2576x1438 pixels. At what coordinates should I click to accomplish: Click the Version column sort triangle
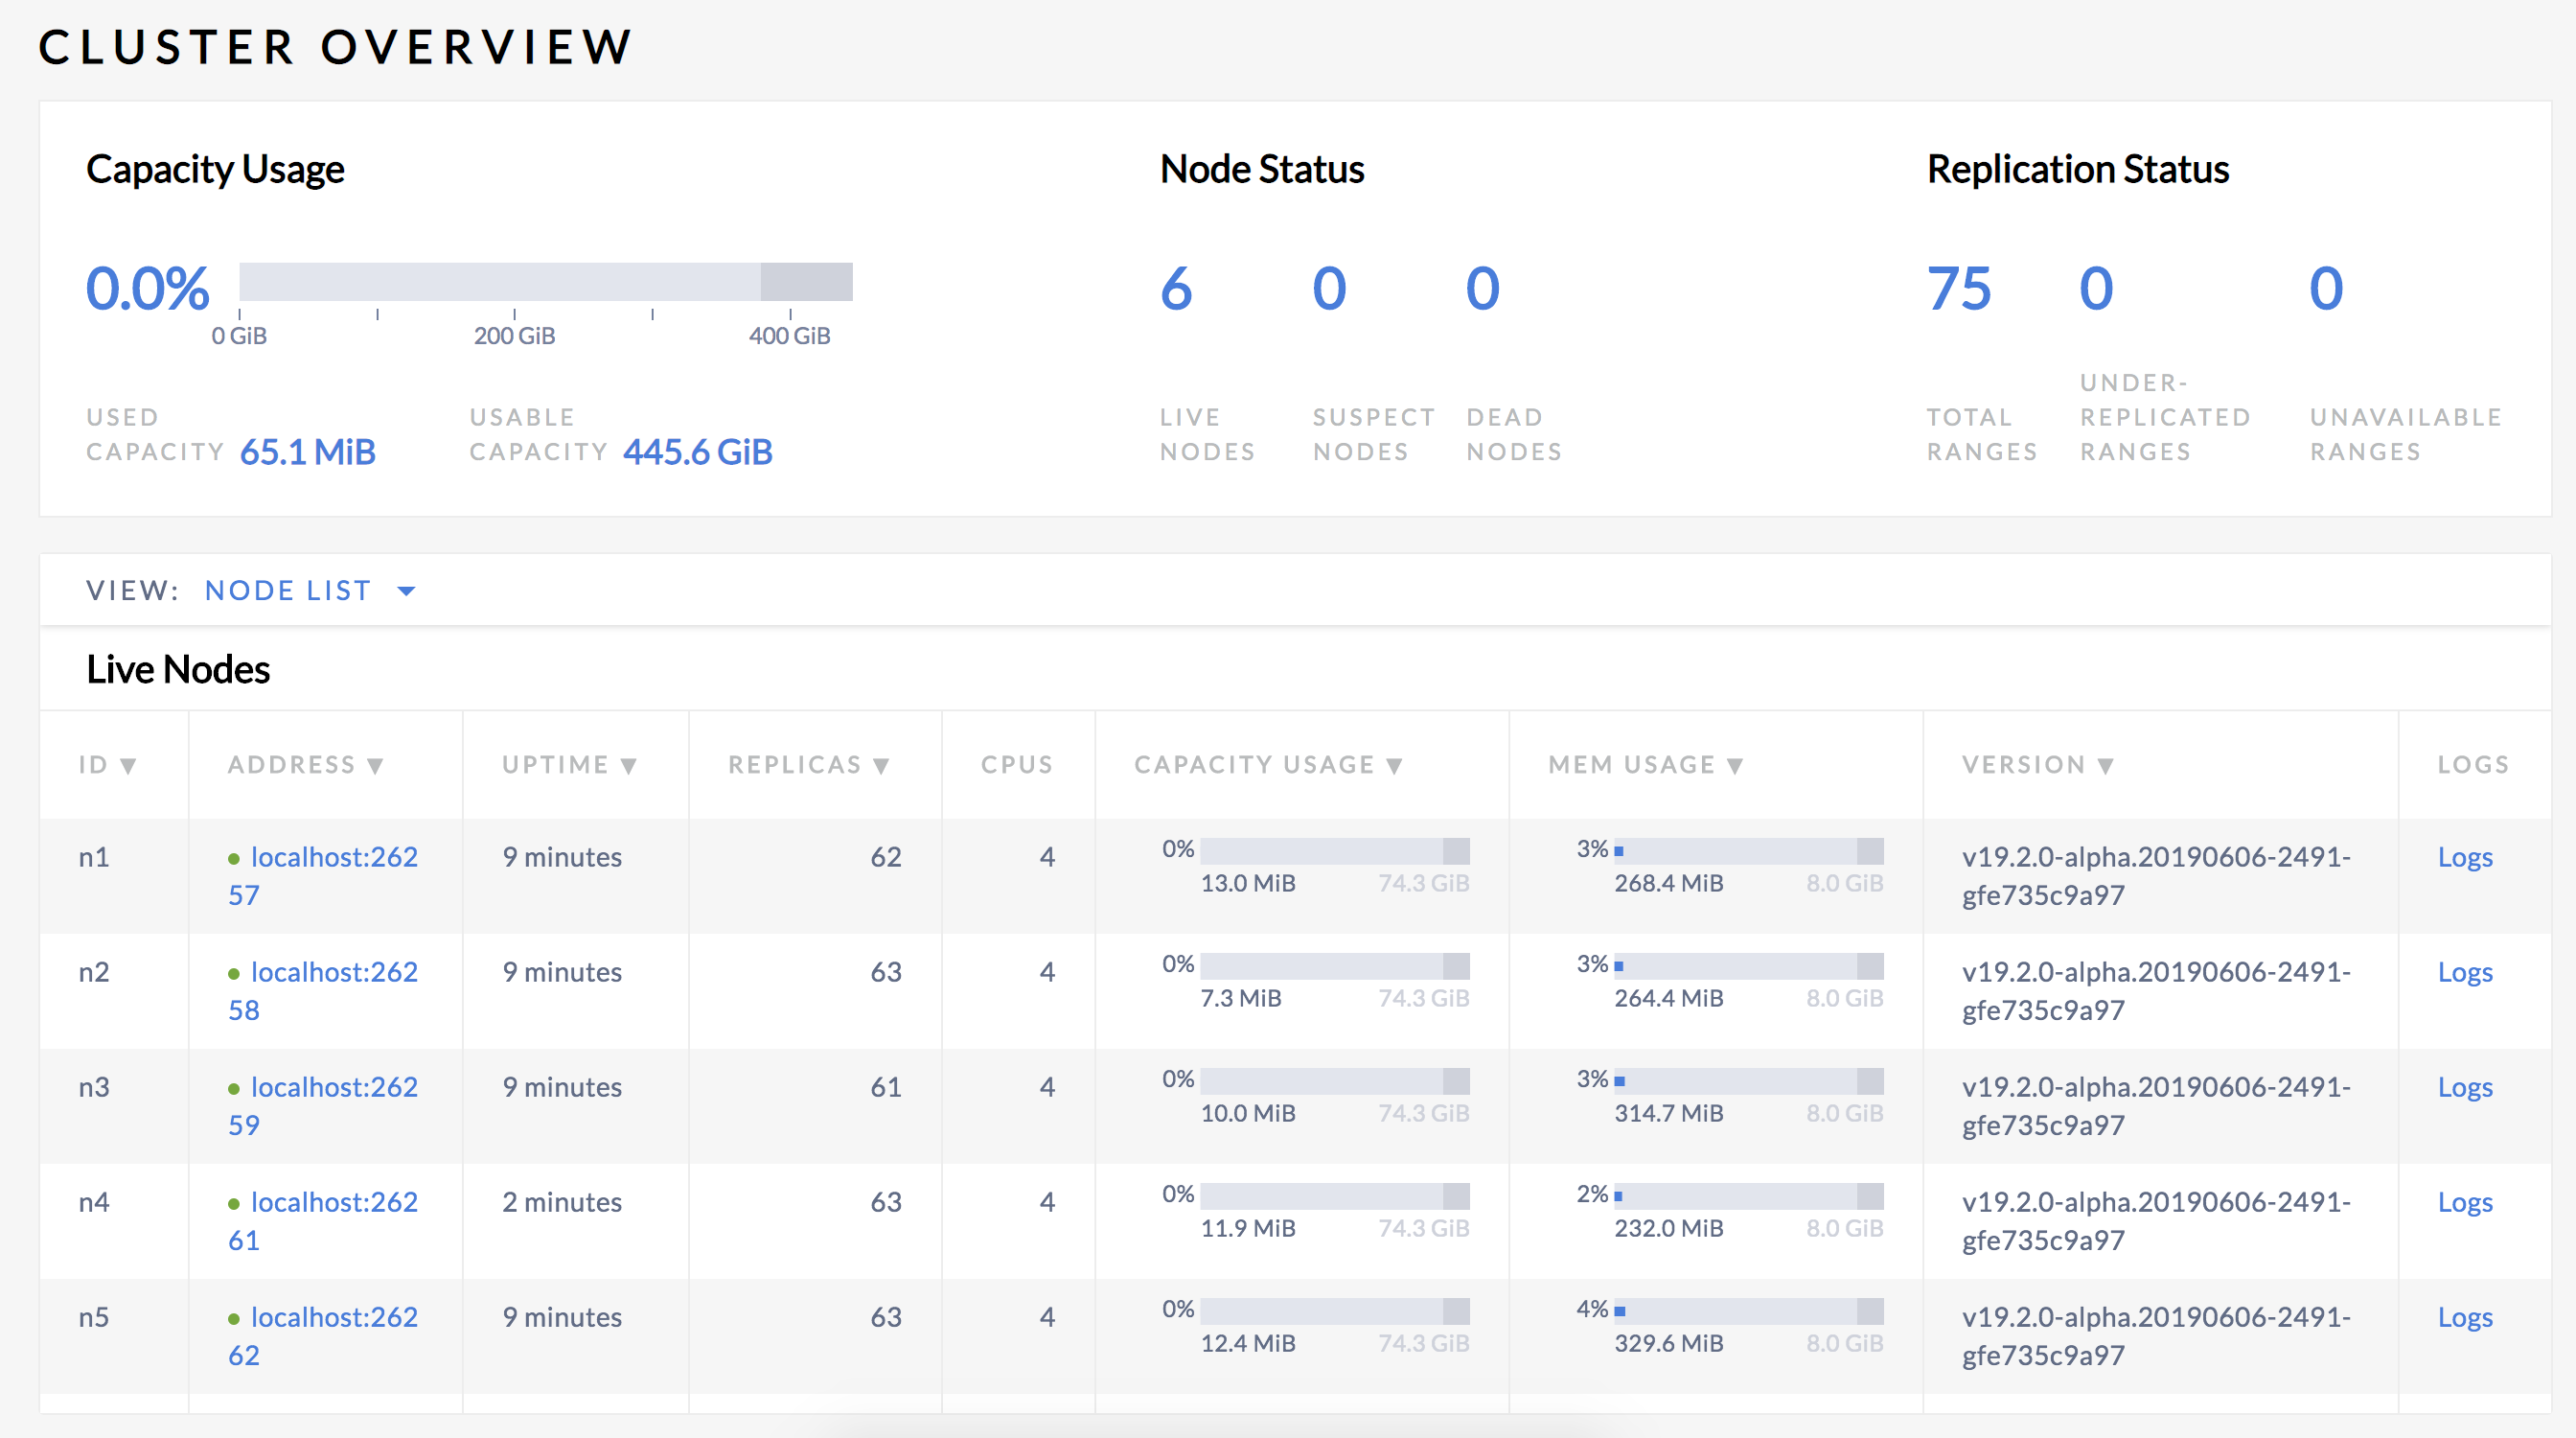click(2108, 765)
